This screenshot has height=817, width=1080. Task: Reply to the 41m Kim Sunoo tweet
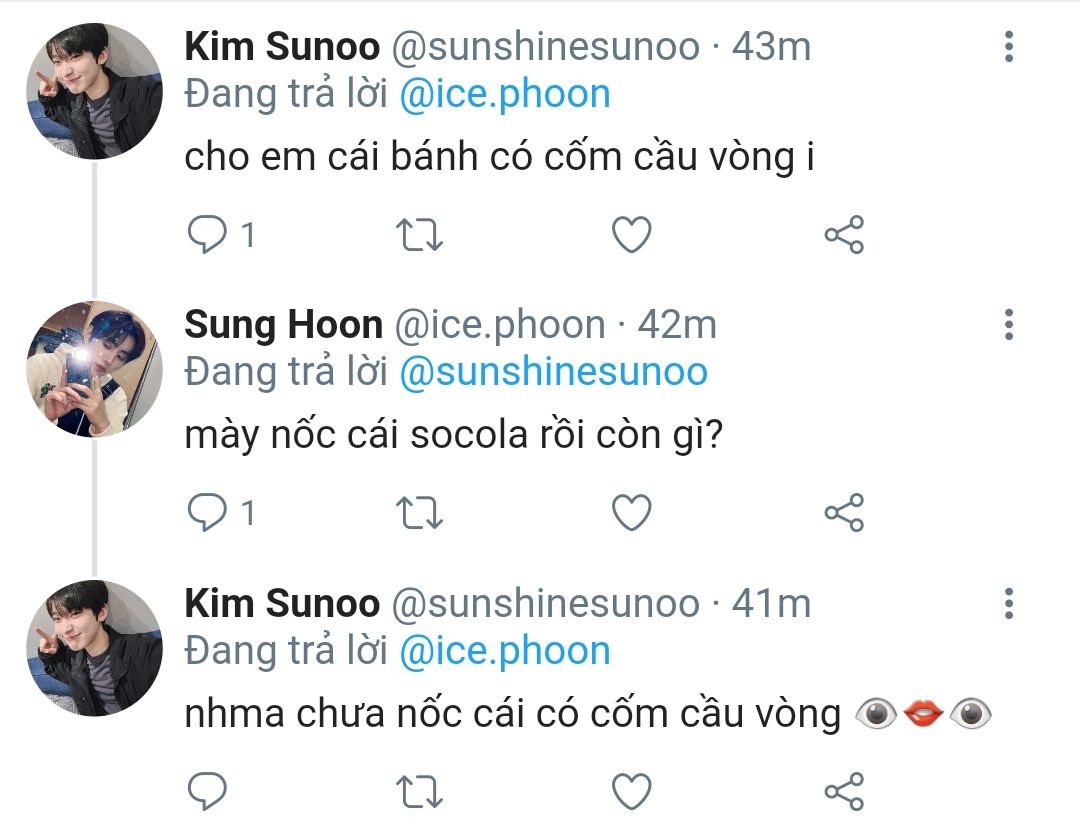[x=207, y=791]
